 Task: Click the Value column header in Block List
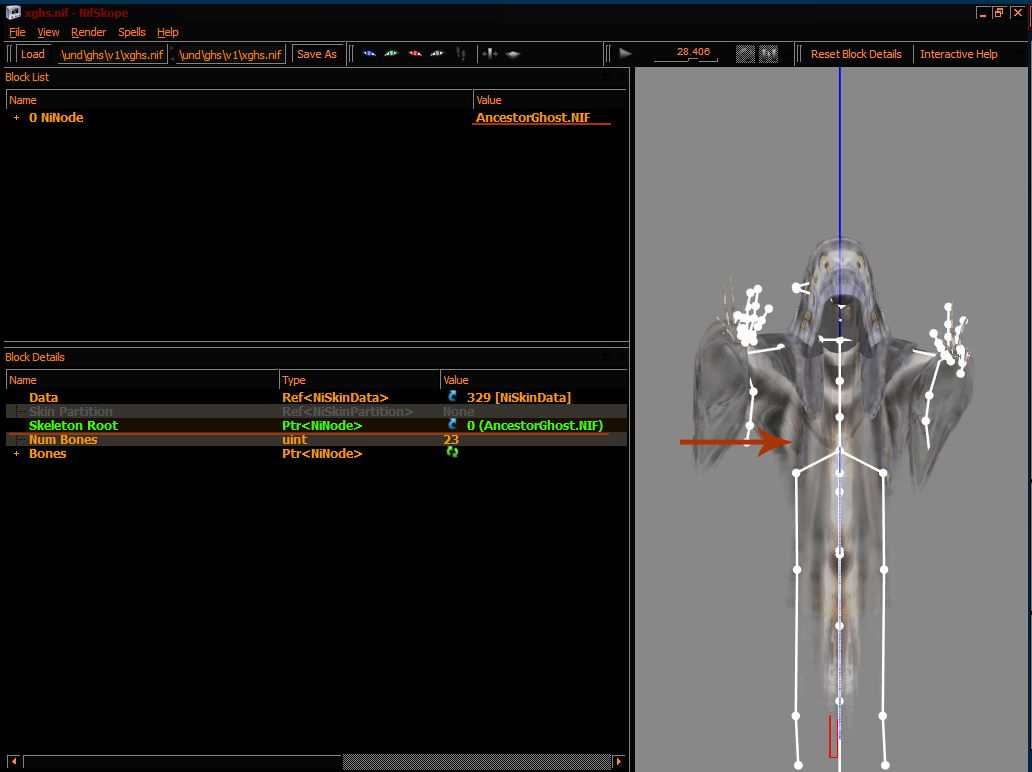click(x=550, y=100)
